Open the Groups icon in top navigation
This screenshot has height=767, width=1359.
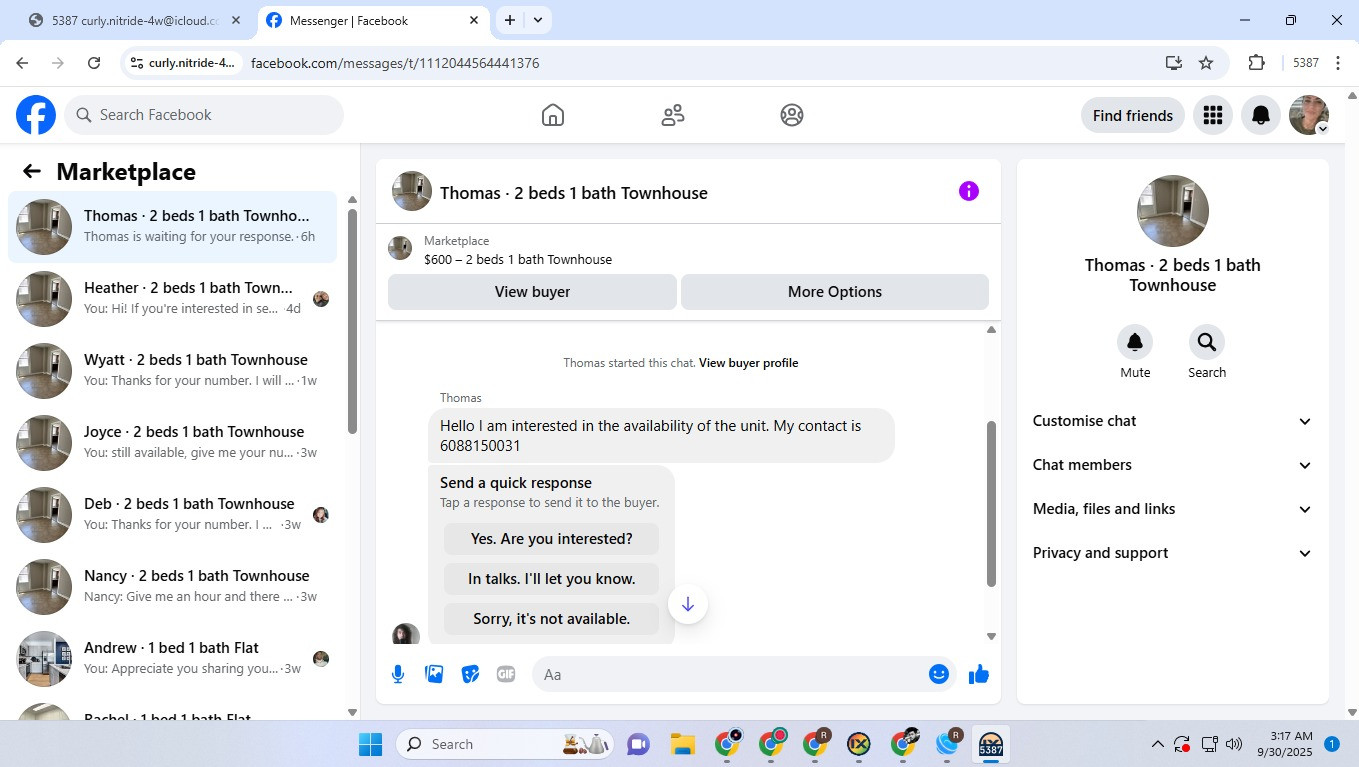792,115
